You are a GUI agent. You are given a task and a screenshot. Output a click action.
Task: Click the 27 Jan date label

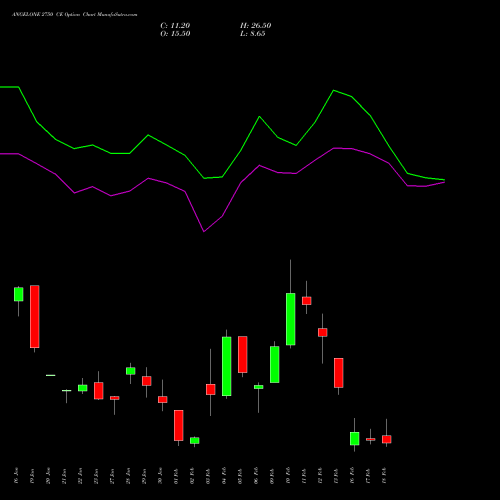[112, 476]
